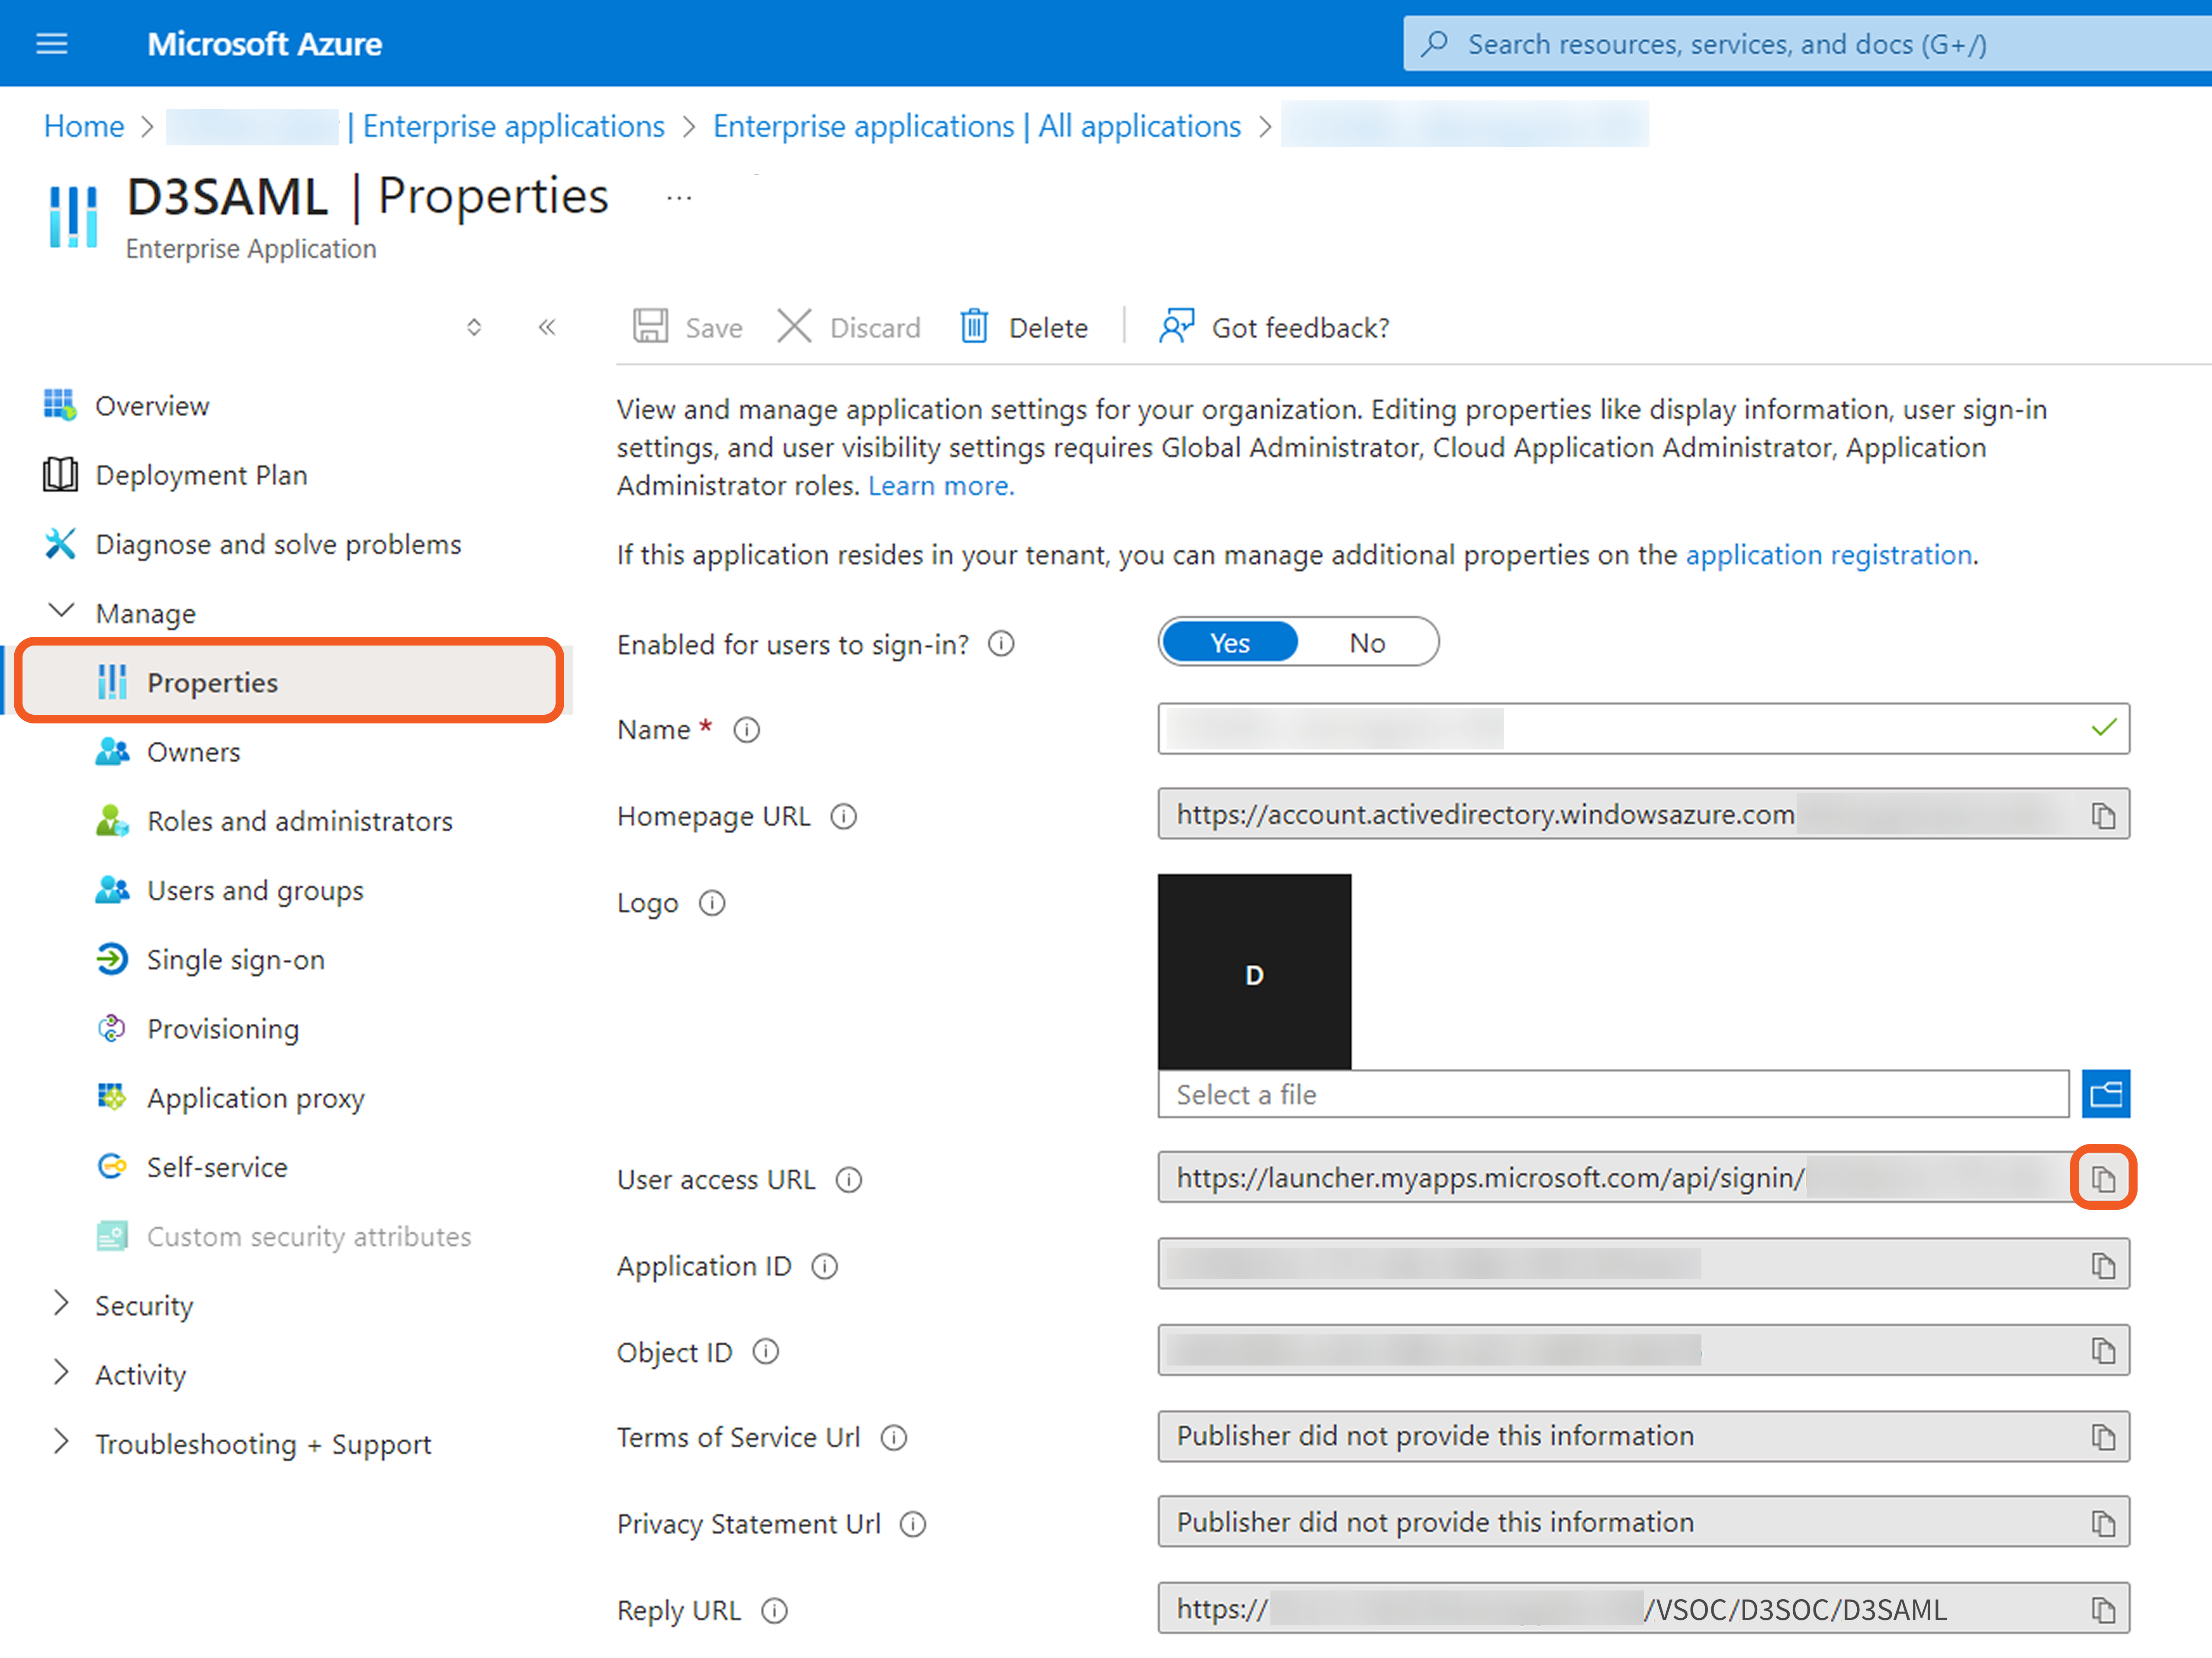Open the Learn more link
The height and width of the screenshot is (1658, 2212).
(940, 486)
